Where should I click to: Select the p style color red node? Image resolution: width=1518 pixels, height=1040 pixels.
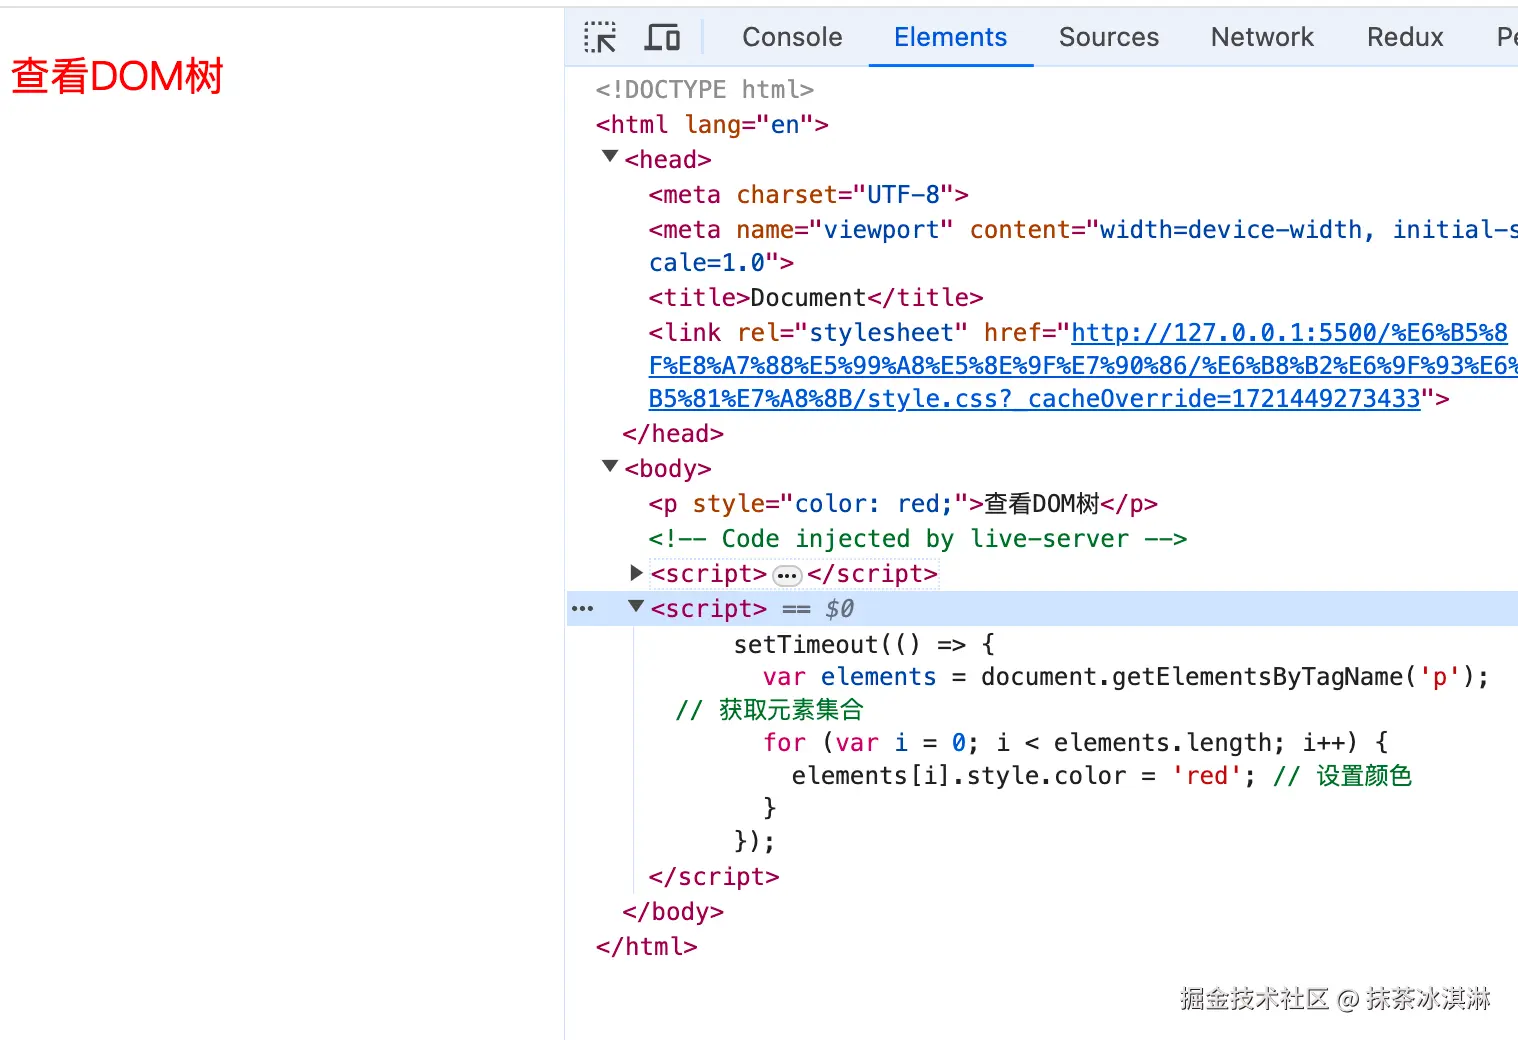pyautogui.click(x=903, y=504)
